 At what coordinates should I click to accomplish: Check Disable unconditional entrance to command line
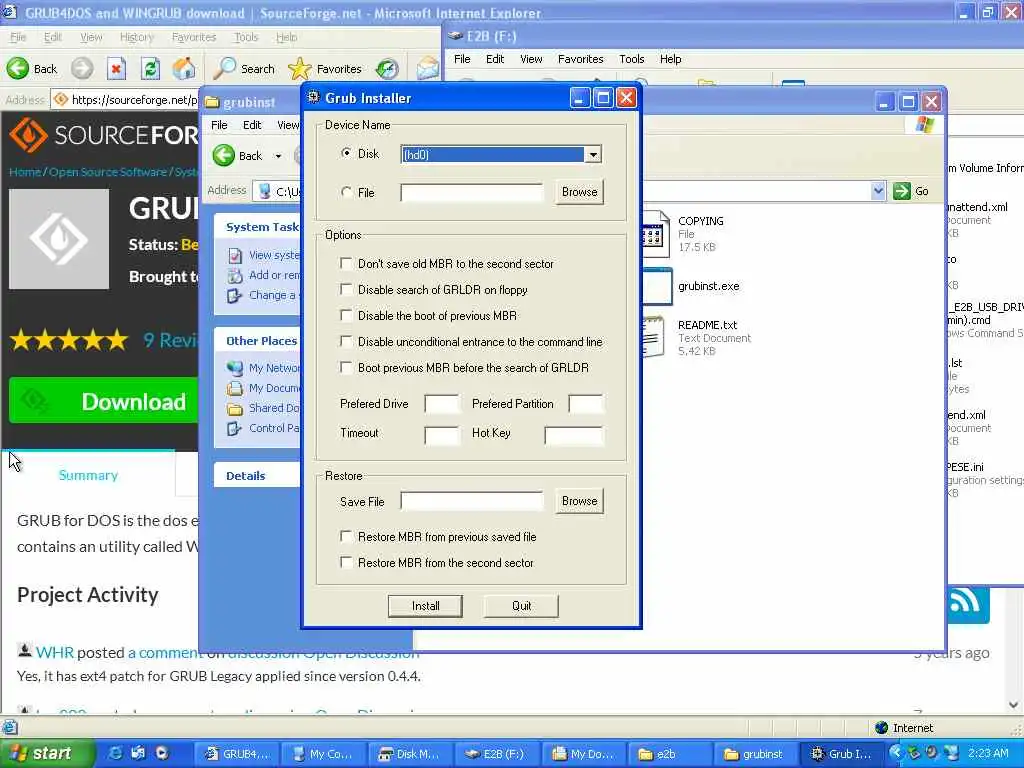coord(346,342)
